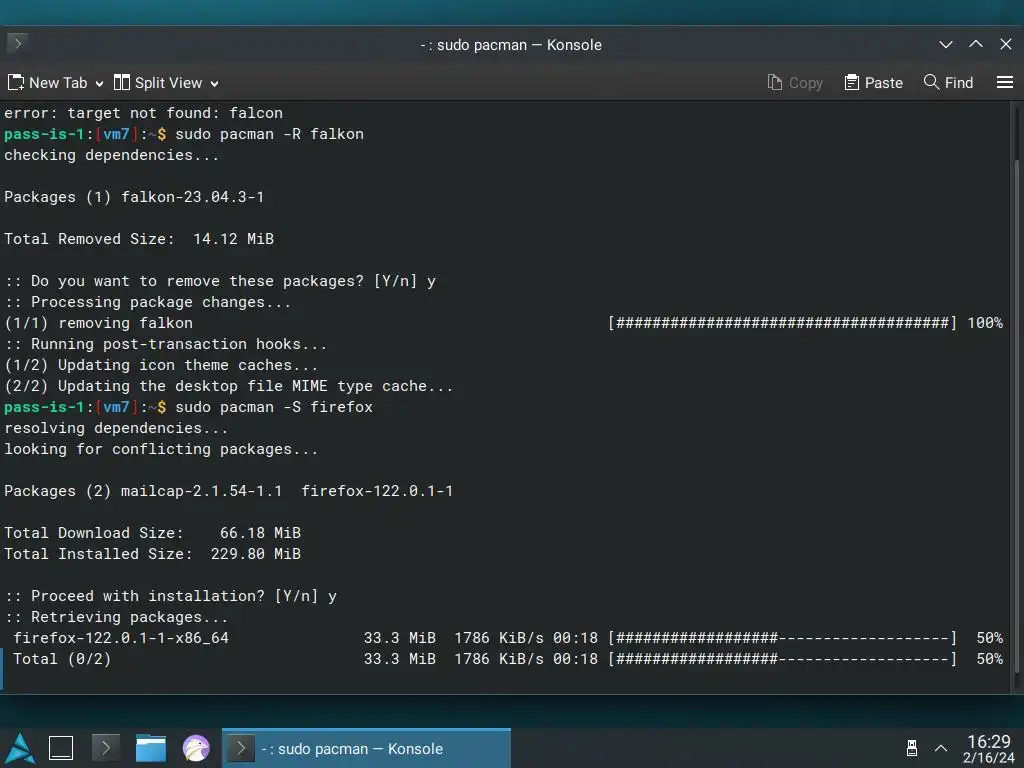Minimize the Konsole window
Image resolution: width=1024 pixels, height=768 pixels.
946,44
